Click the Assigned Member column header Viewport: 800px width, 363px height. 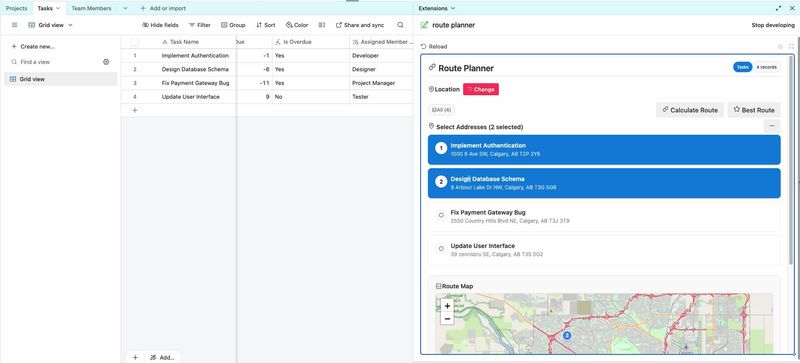pyautogui.click(x=381, y=42)
